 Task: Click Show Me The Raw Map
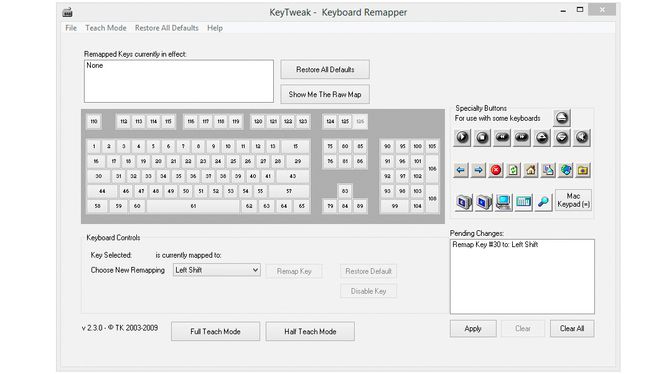(x=325, y=94)
